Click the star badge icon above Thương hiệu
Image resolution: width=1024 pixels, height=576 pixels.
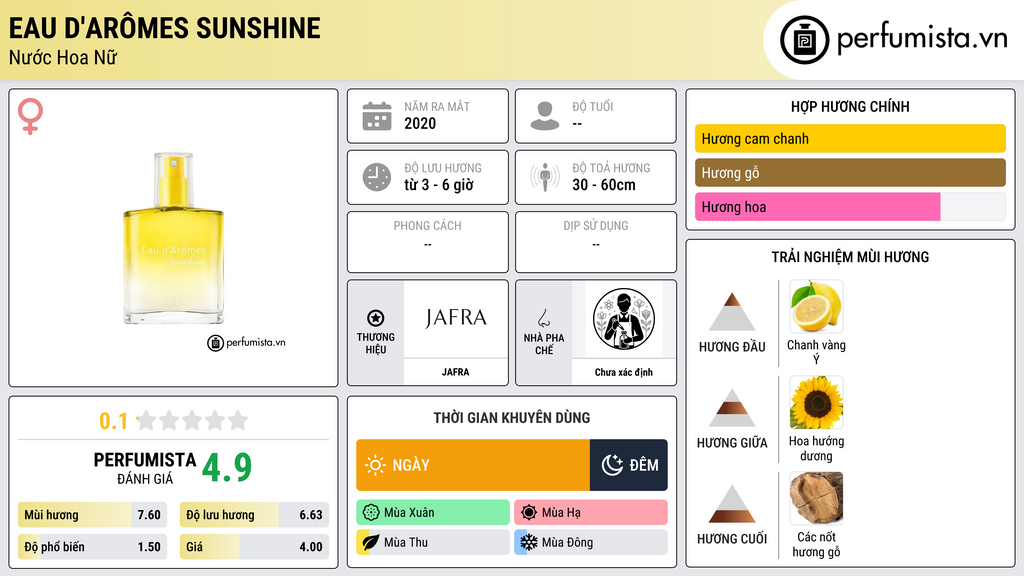(376, 318)
